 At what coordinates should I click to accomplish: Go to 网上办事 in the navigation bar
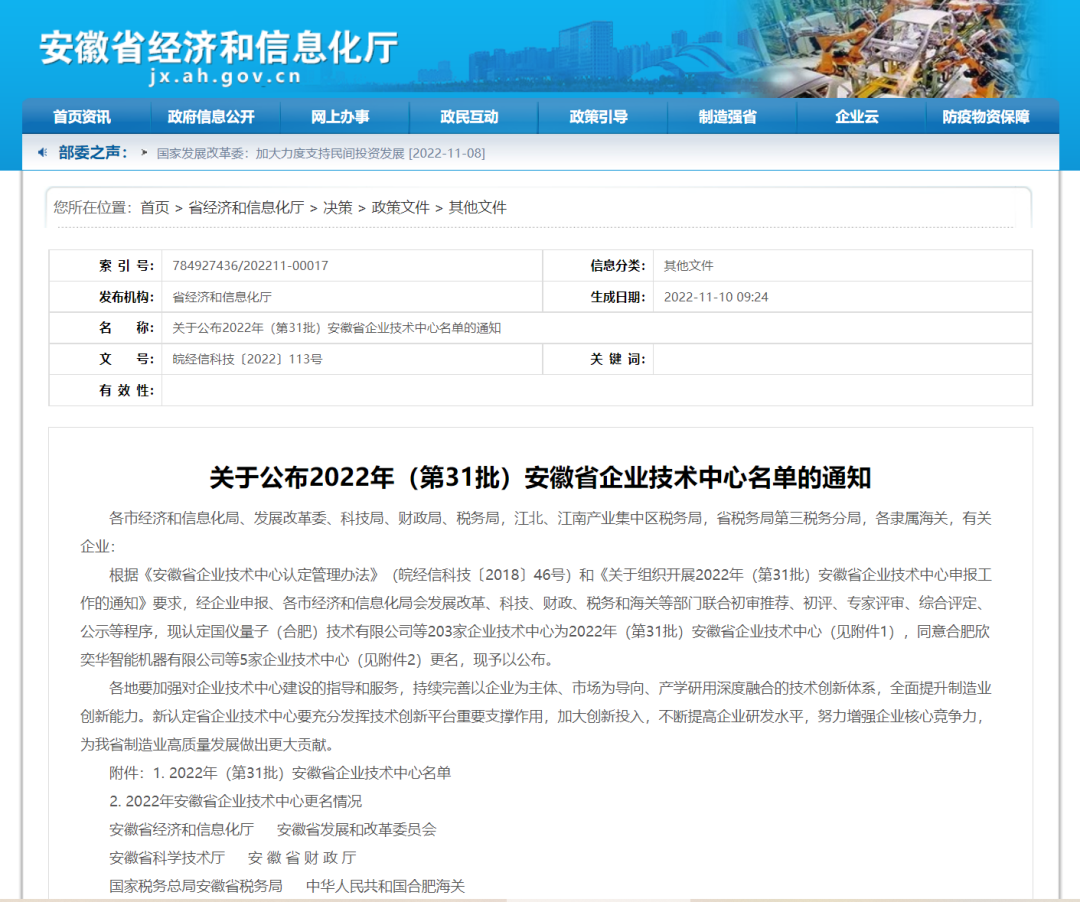340,117
